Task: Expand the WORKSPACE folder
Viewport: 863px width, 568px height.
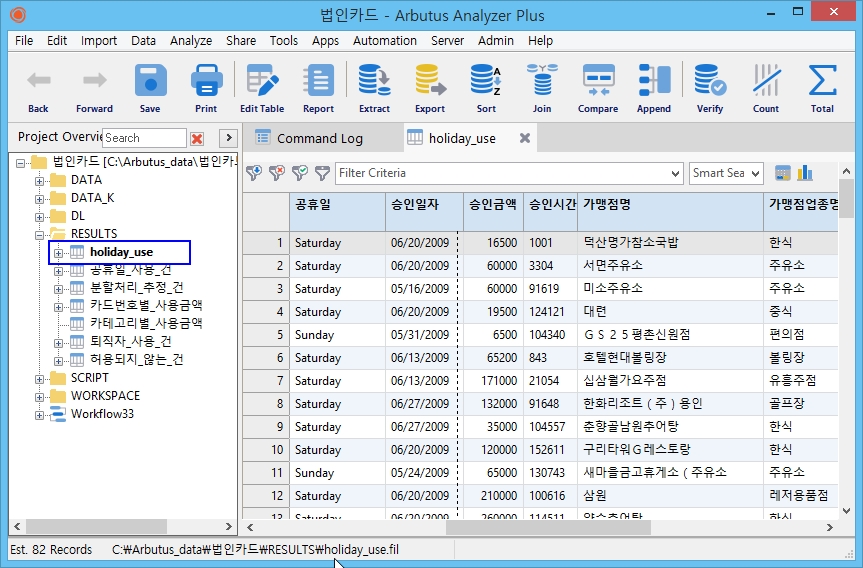Action: [39, 397]
